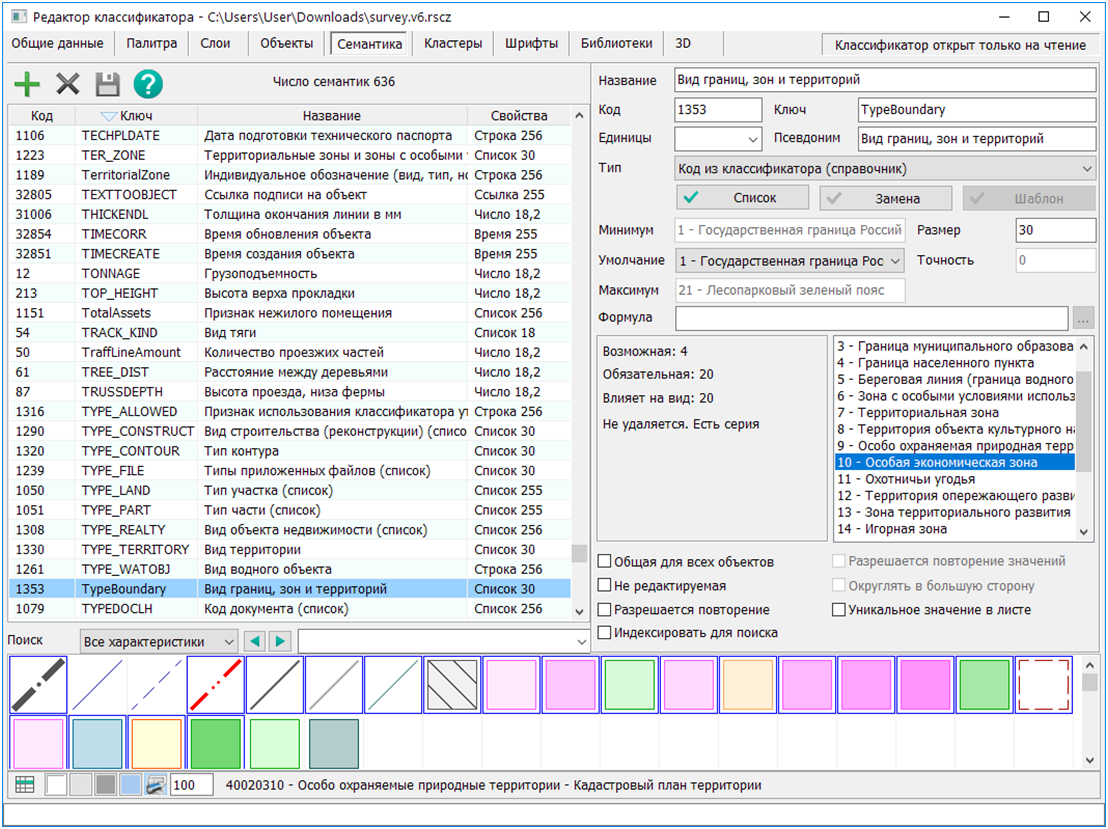Click the printer icon in bottom toolbar
The image size is (1108, 829).
pyautogui.click(x=155, y=785)
